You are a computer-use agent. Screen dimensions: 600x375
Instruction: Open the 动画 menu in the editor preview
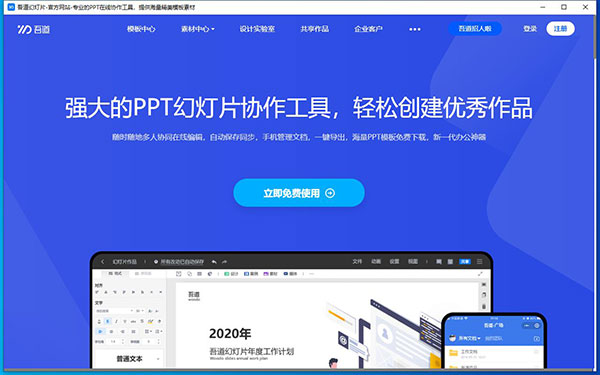pyautogui.click(x=376, y=261)
